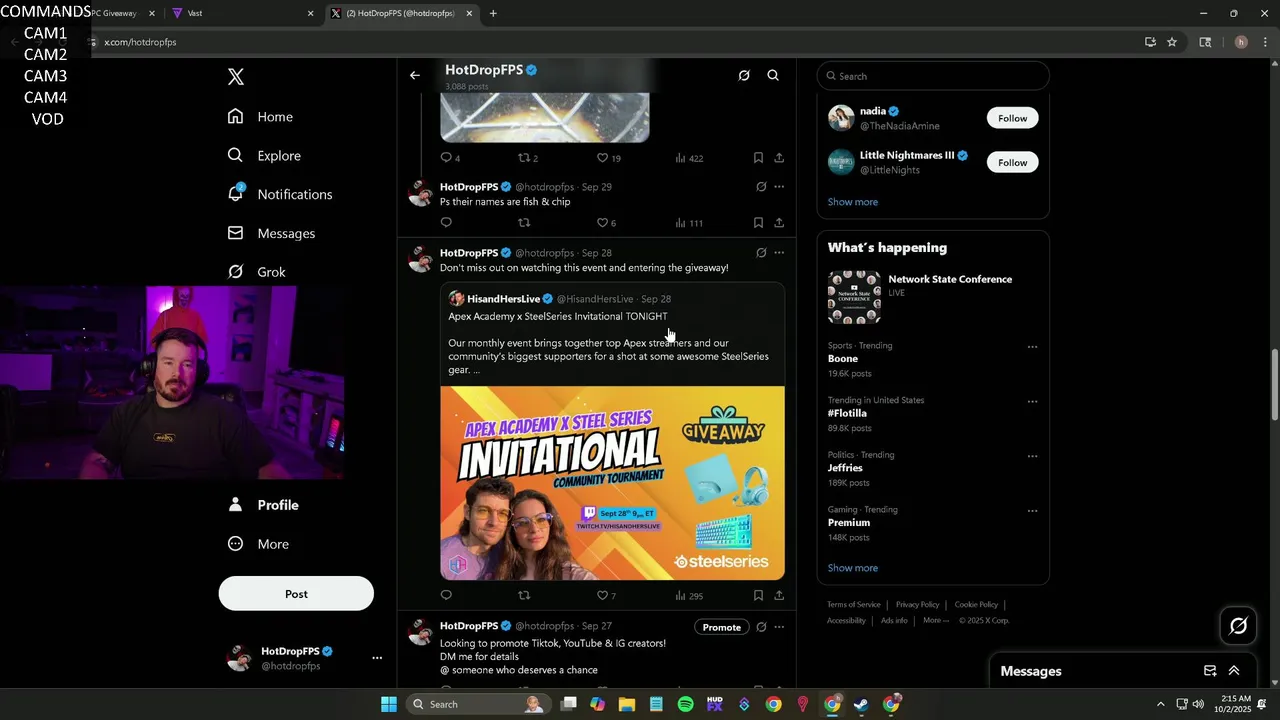Reply to the post with 4 replies

[x=446, y=158]
